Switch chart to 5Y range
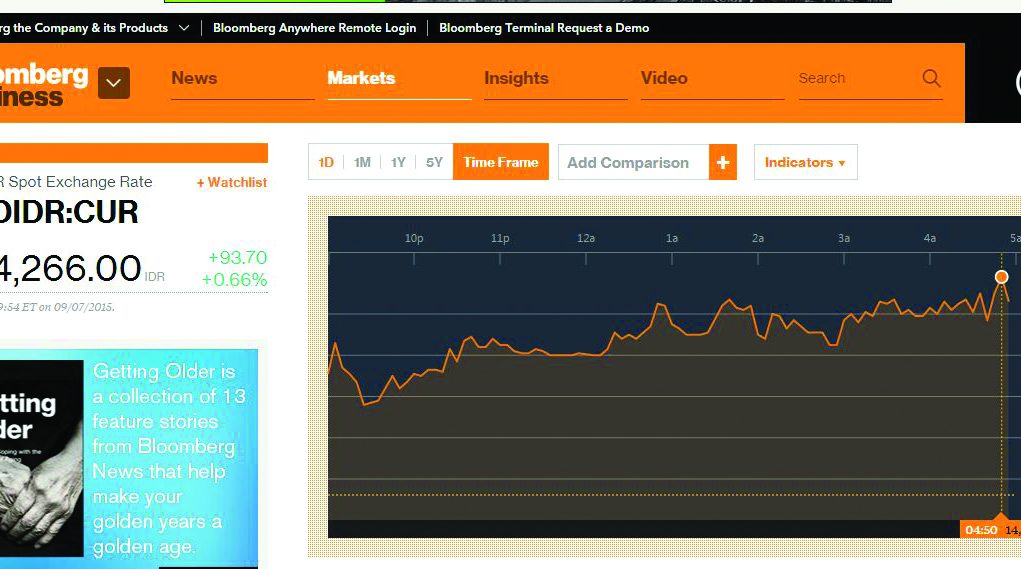1021x569 pixels. [x=434, y=162]
